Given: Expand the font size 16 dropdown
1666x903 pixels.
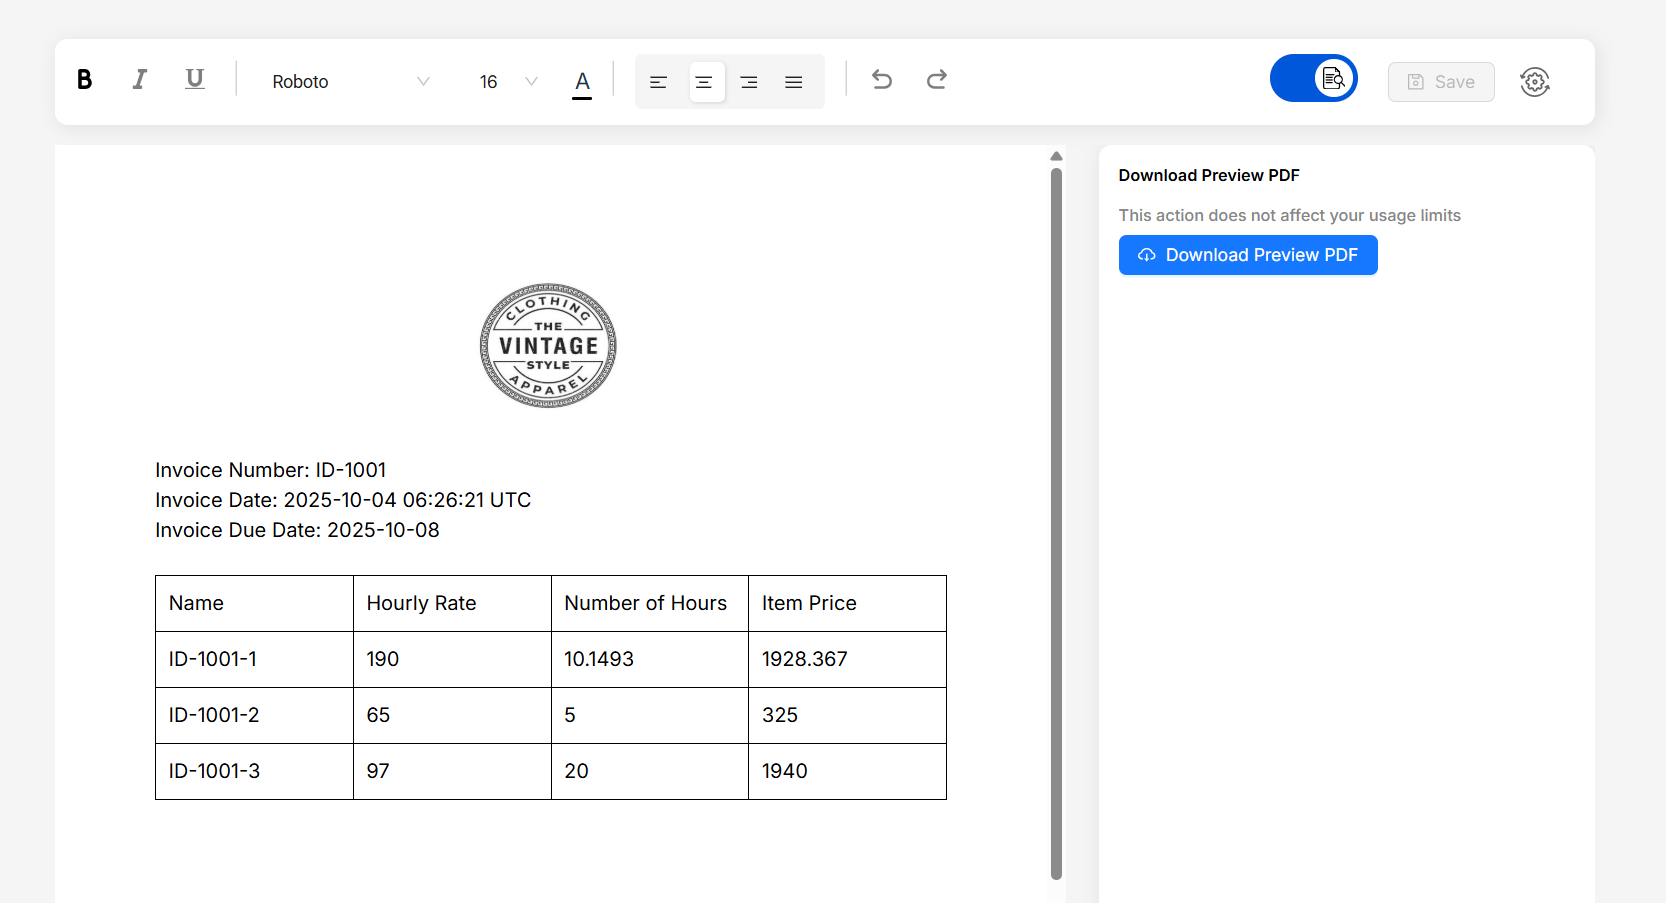Looking at the screenshot, I should coord(508,82).
